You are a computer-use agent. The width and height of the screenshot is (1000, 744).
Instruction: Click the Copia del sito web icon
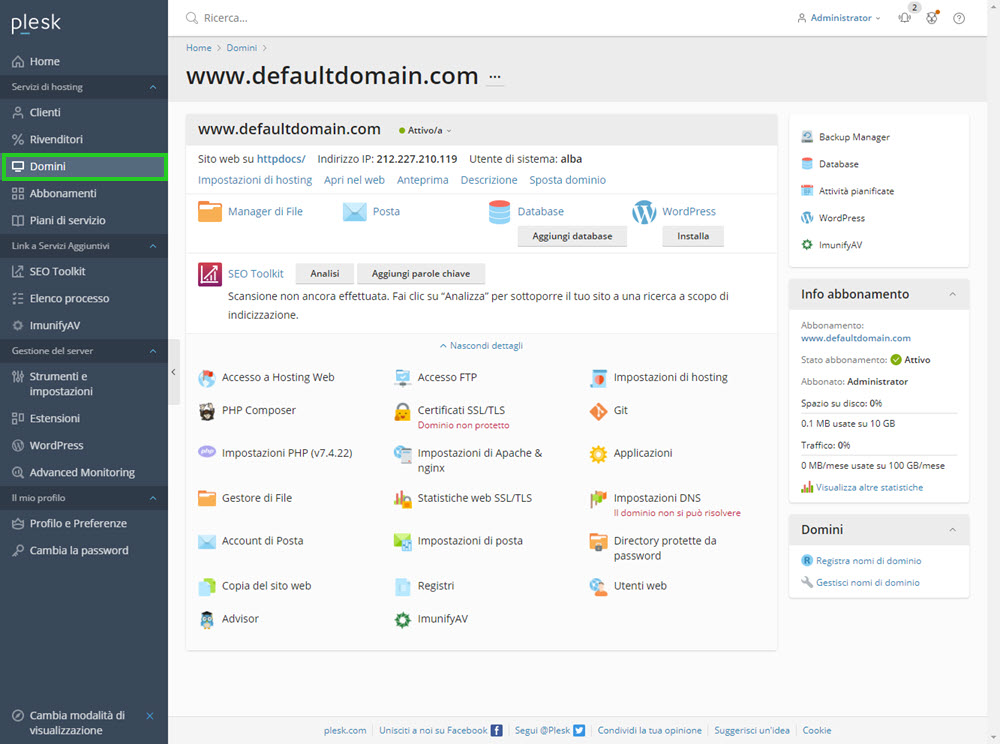pyautogui.click(x=207, y=587)
